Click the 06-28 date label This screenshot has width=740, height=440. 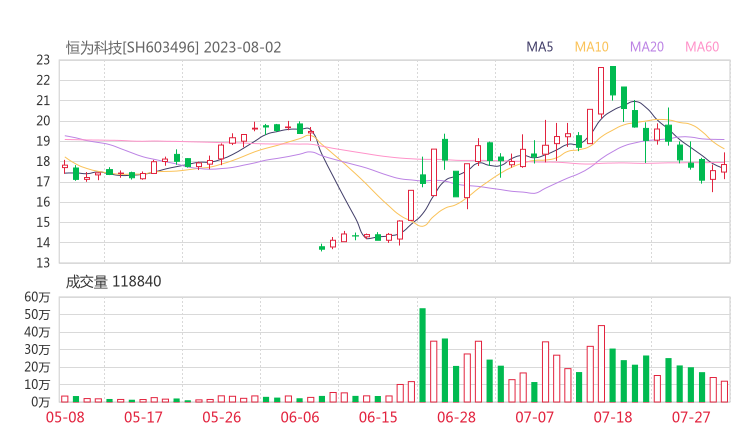click(x=456, y=417)
